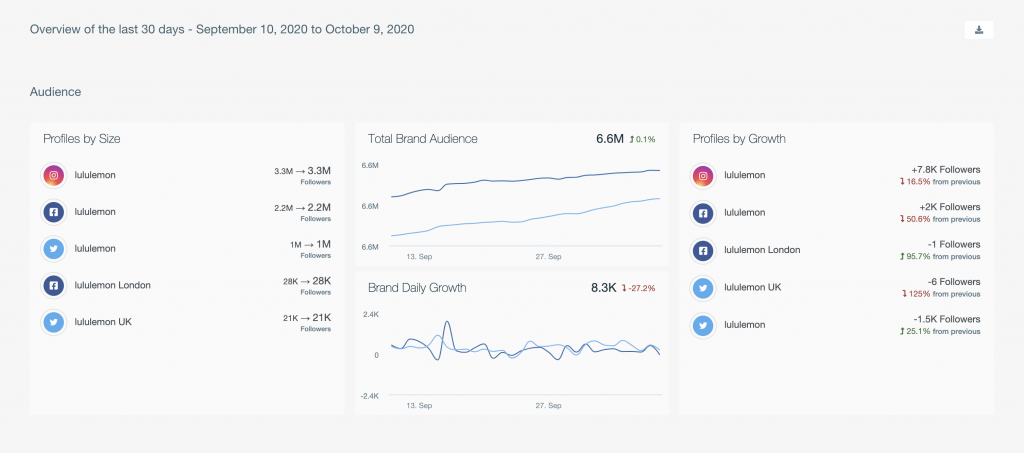Click the Instagram icon in Profiles by Growth
Image resolution: width=1024 pixels, height=453 pixels.
coord(704,175)
